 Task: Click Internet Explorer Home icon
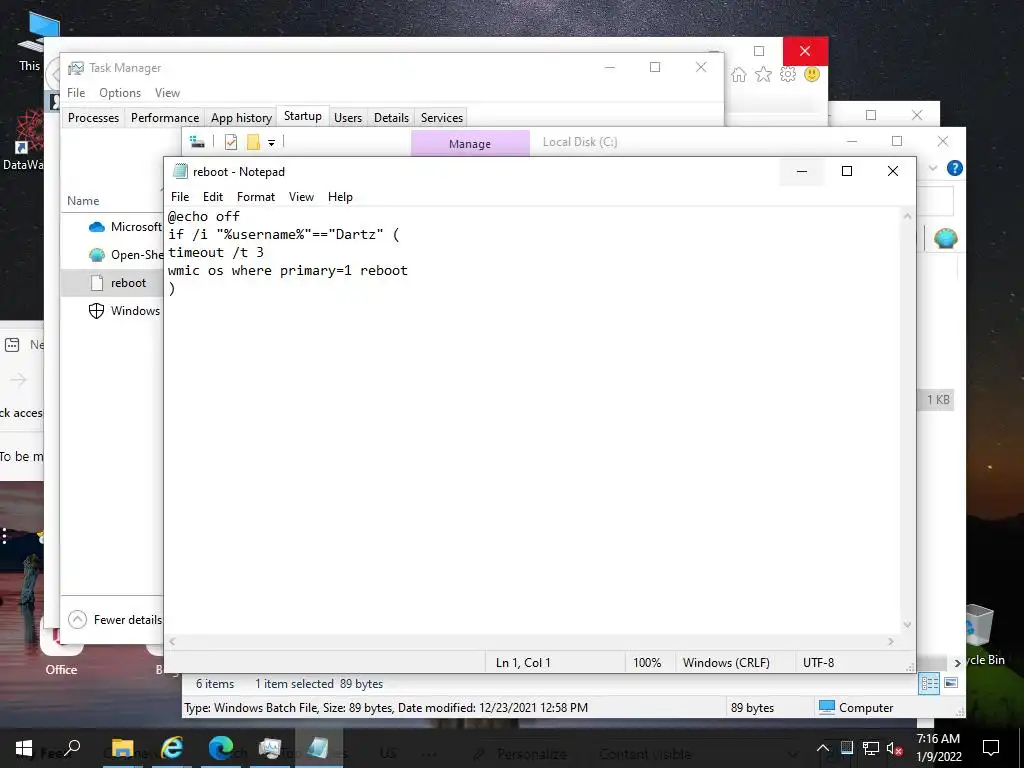click(739, 74)
